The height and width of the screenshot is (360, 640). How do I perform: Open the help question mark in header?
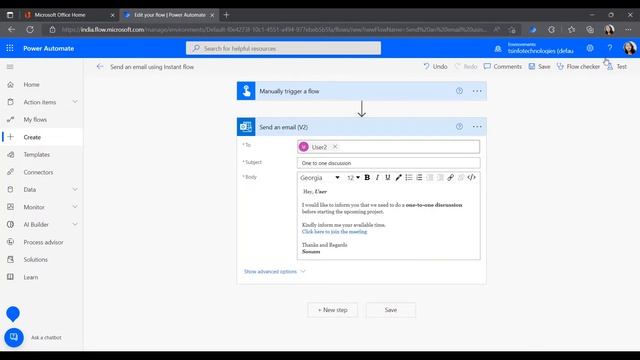[610, 48]
